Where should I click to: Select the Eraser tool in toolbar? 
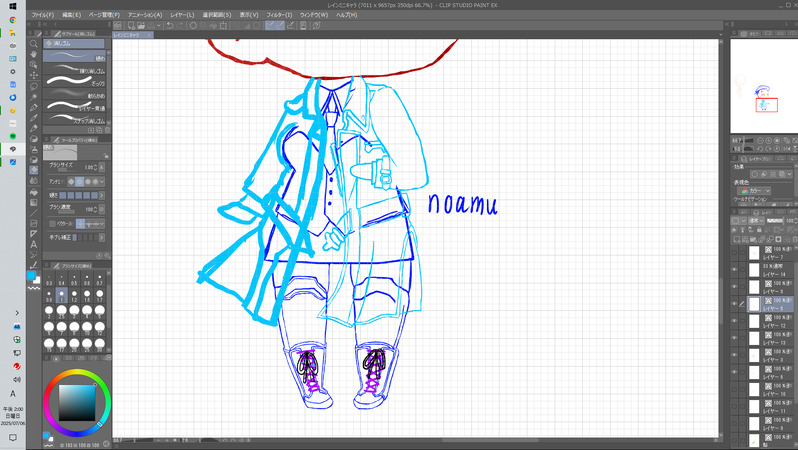coord(34,170)
